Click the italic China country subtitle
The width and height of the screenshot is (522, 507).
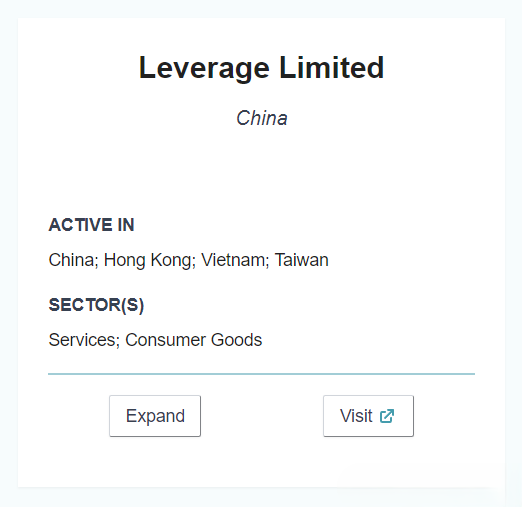[262, 118]
